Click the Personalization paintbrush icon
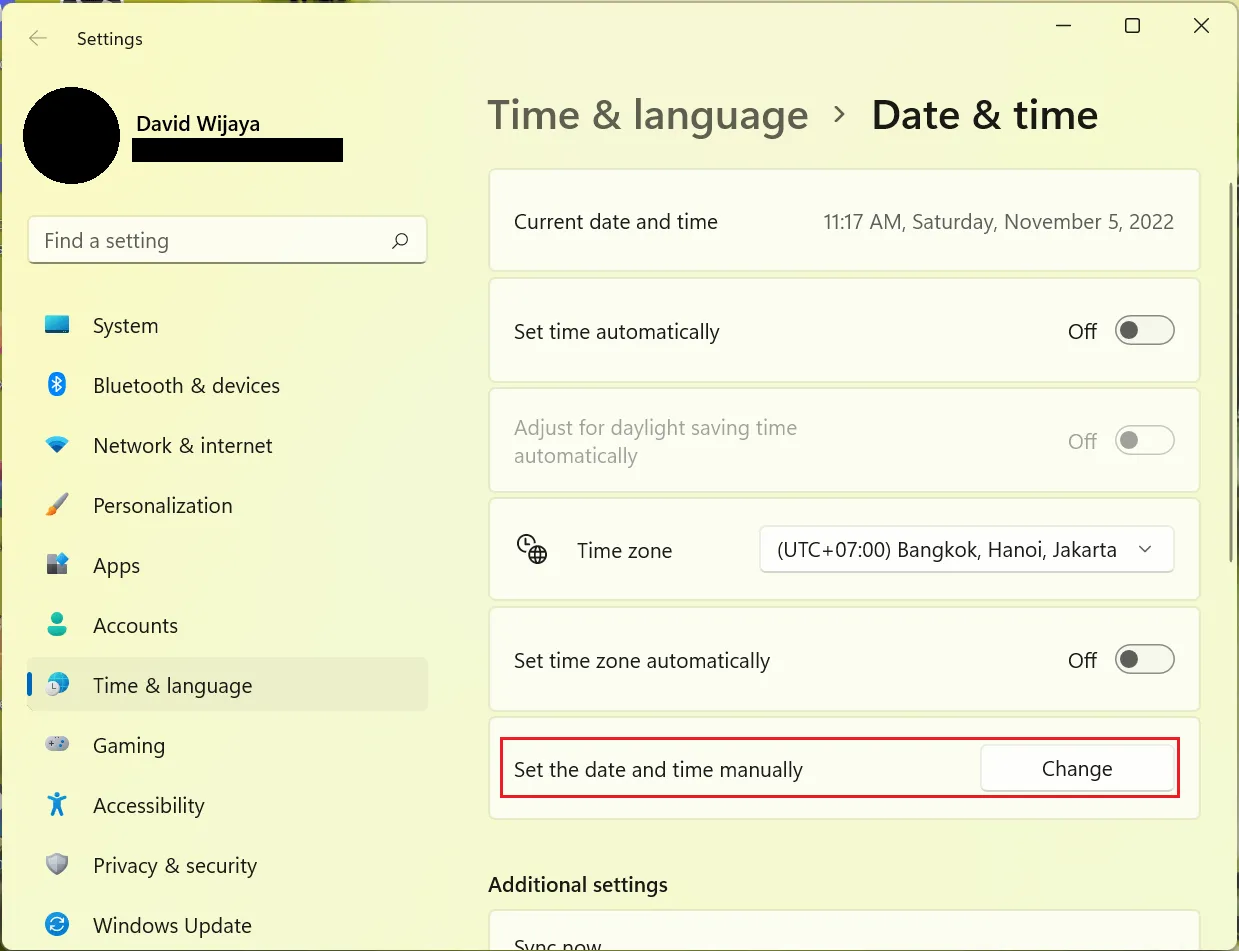Screen dimensions: 1239x951 coord(57,505)
